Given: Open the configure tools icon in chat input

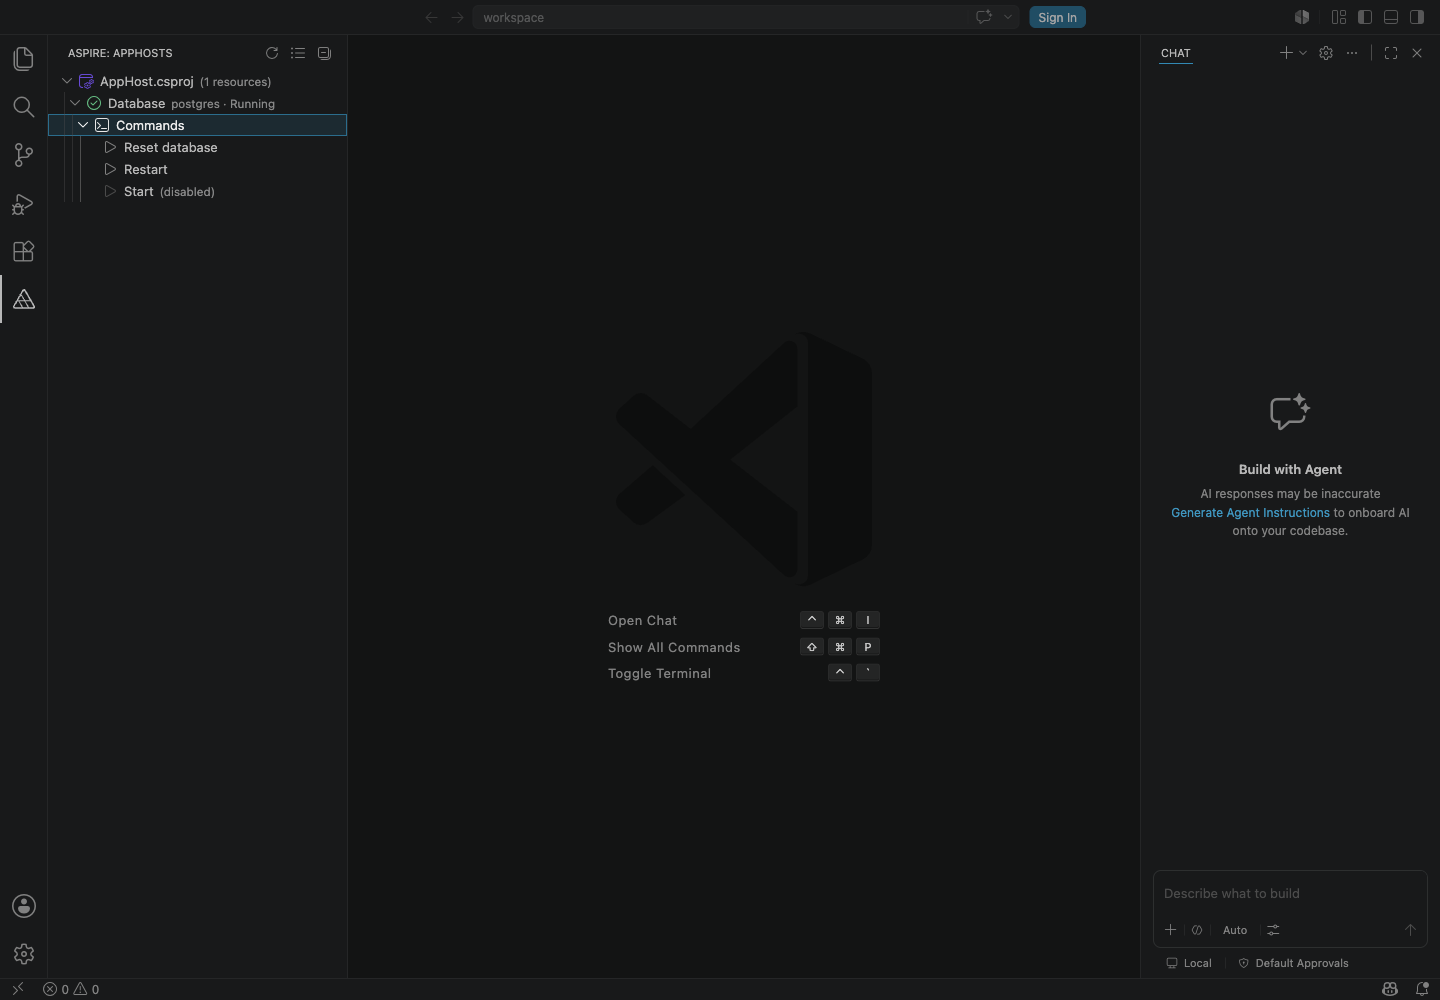Looking at the screenshot, I should pyautogui.click(x=1273, y=930).
